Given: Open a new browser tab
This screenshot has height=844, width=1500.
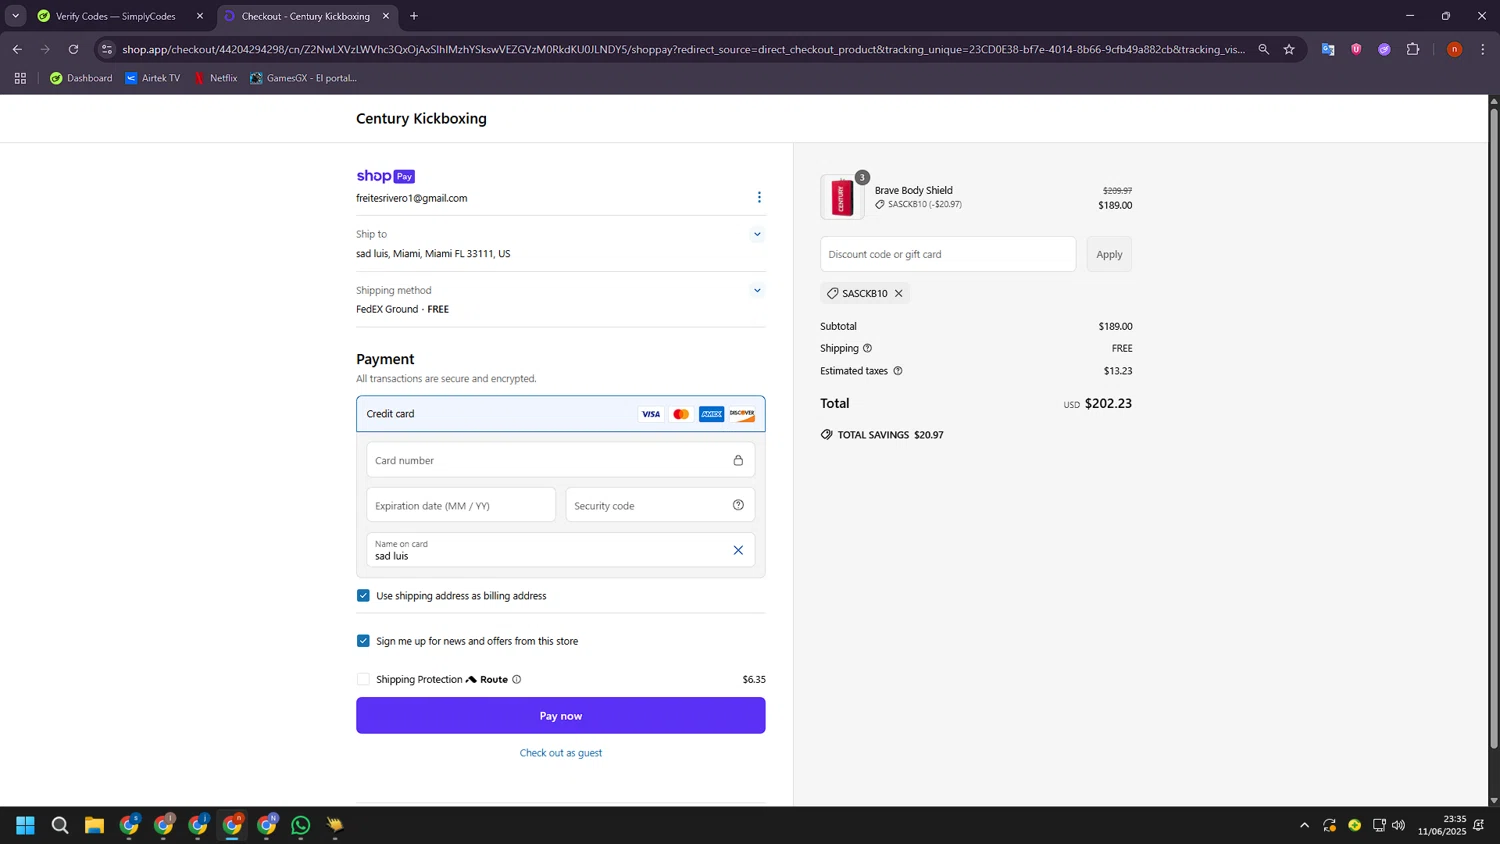Looking at the screenshot, I should point(414,16).
